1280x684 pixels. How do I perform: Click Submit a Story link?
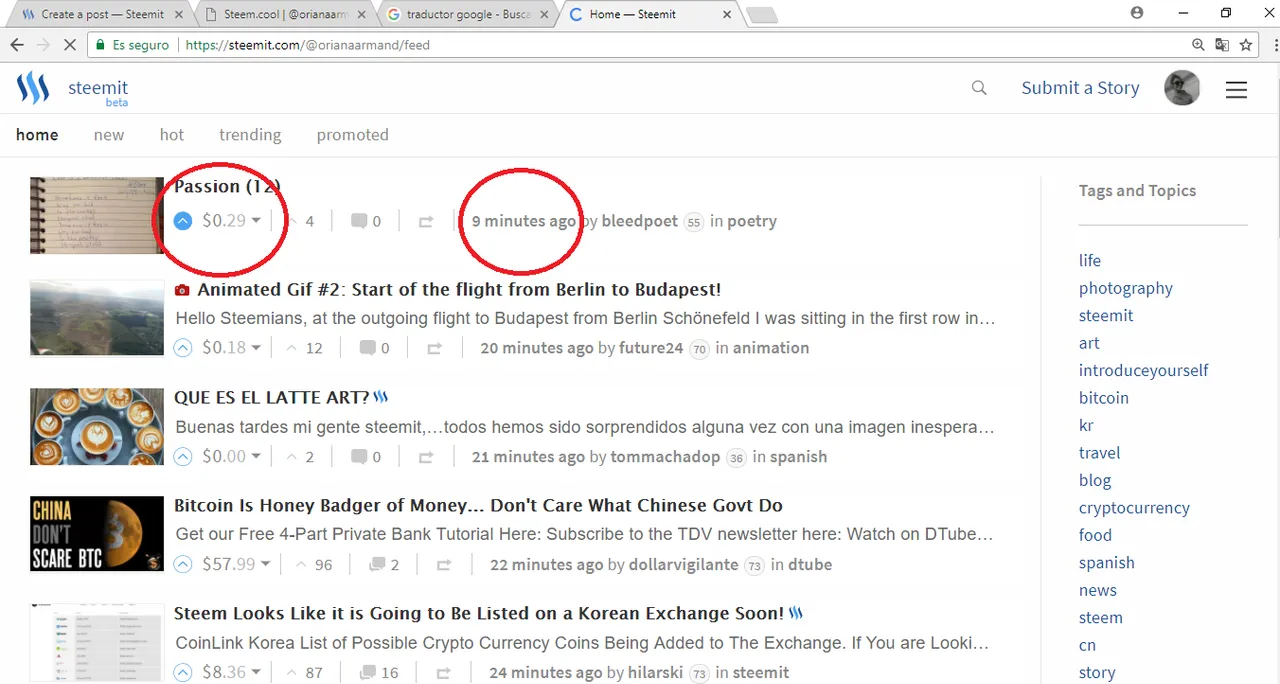[1080, 88]
